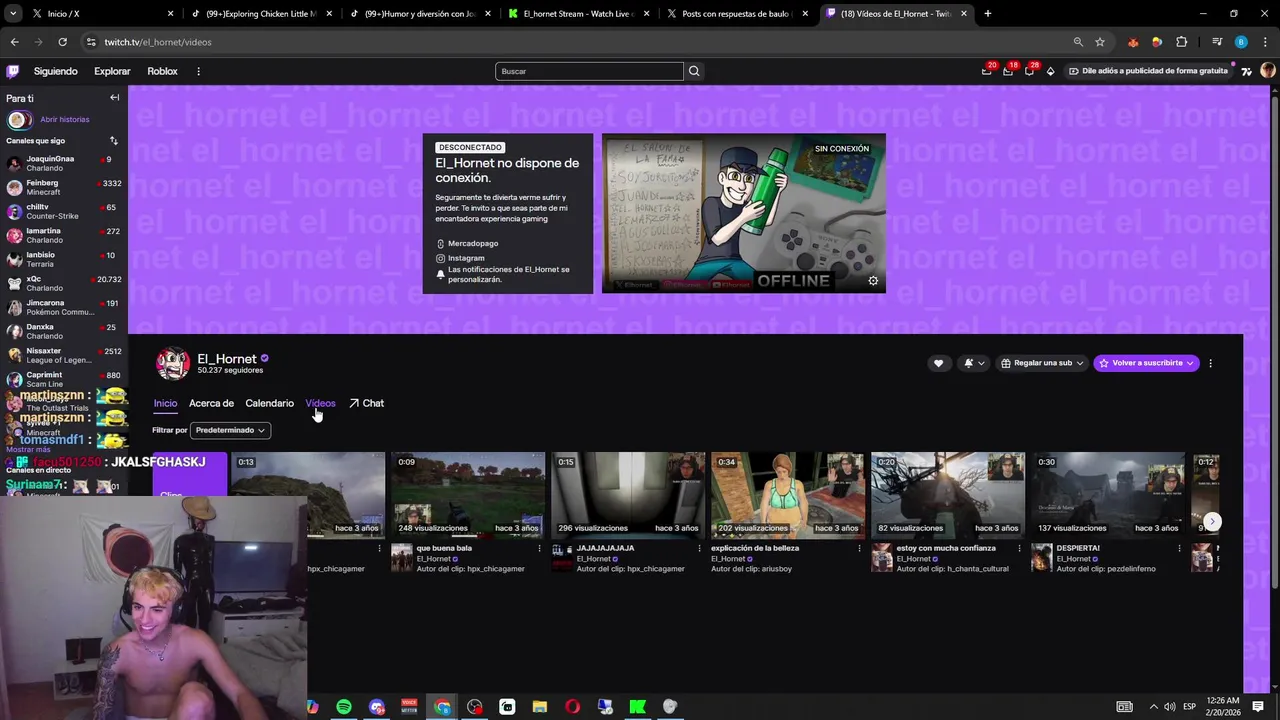Expand 'Regalar una sub' dropdown
The width and height of the screenshot is (1280, 720).
(1042, 363)
